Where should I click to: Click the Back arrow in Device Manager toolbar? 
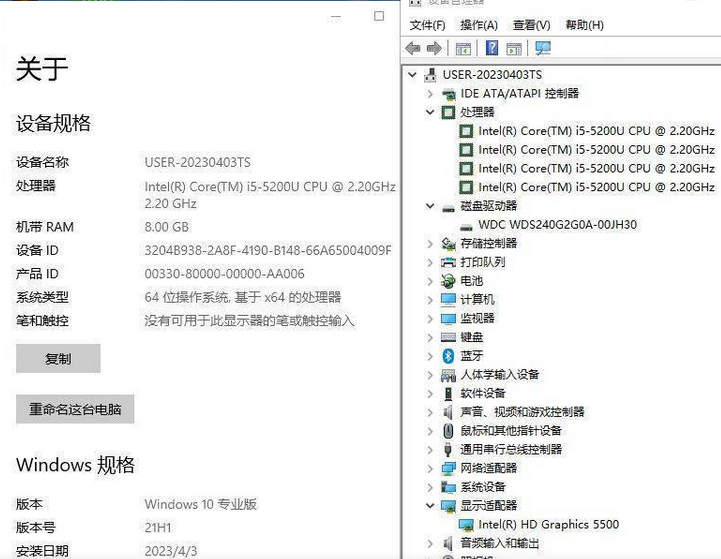point(413,48)
